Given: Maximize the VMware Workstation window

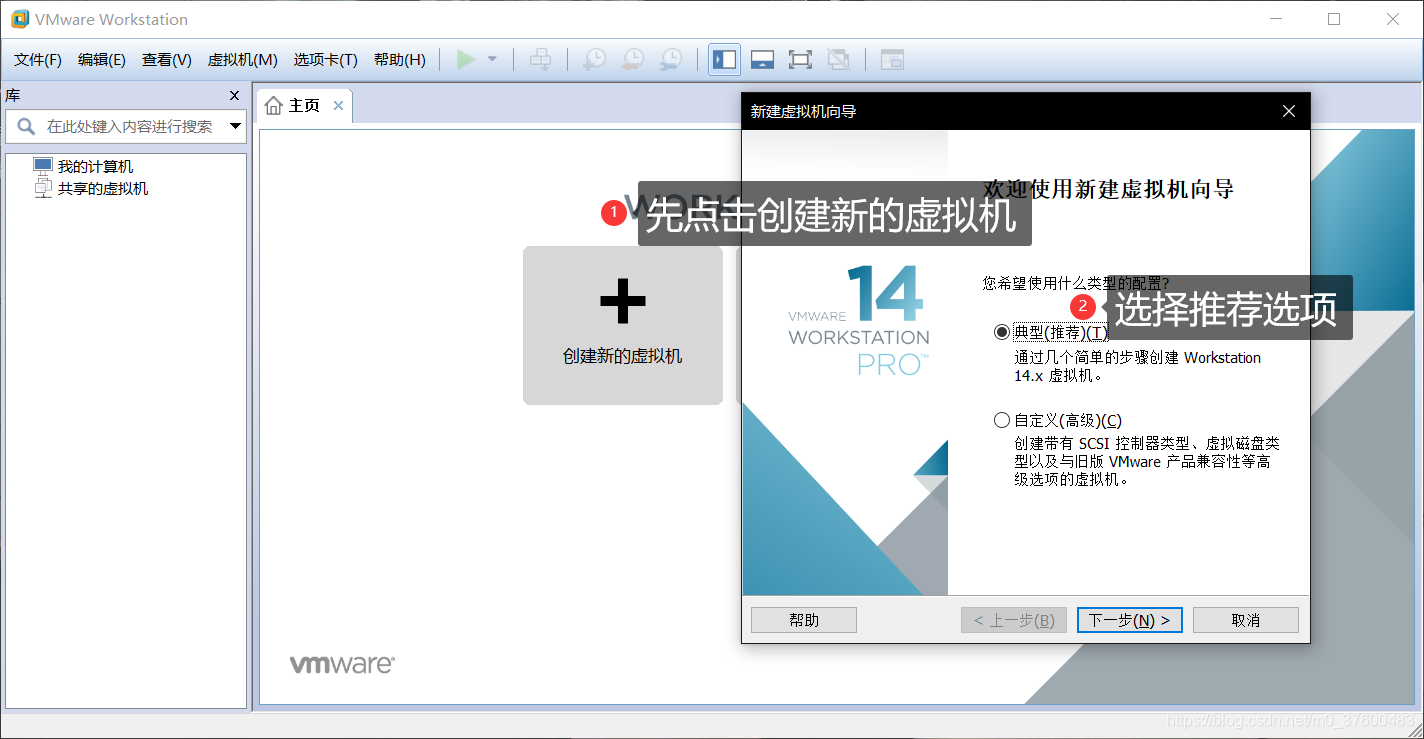Looking at the screenshot, I should pyautogui.click(x=1334, y=19).
